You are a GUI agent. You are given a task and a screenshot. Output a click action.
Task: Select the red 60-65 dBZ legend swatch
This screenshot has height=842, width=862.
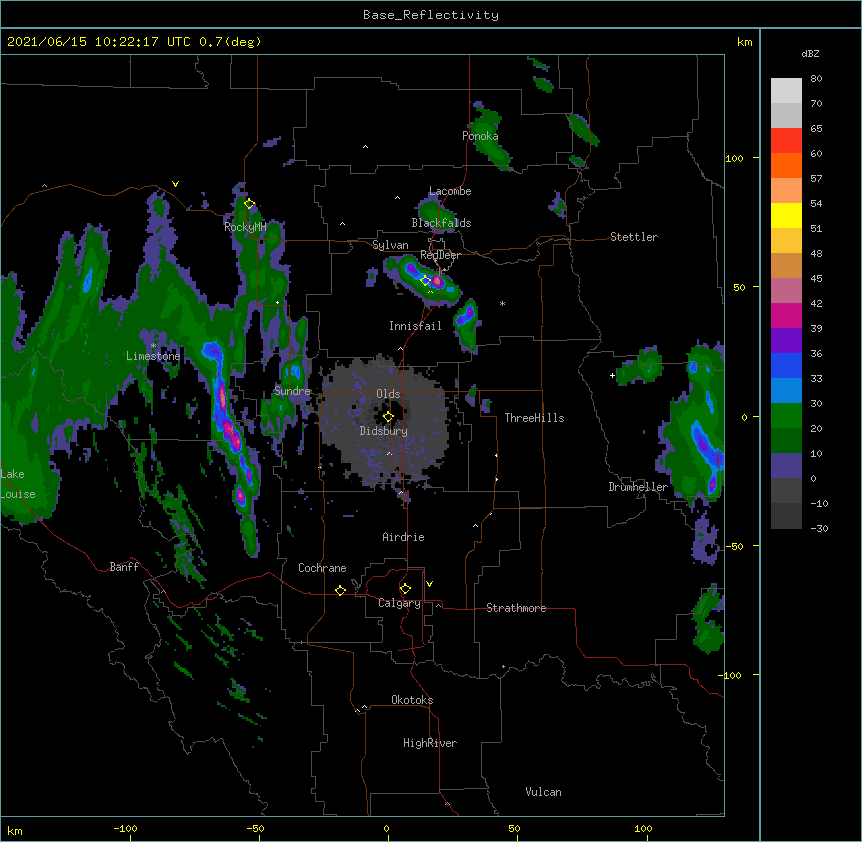point(786,141)
